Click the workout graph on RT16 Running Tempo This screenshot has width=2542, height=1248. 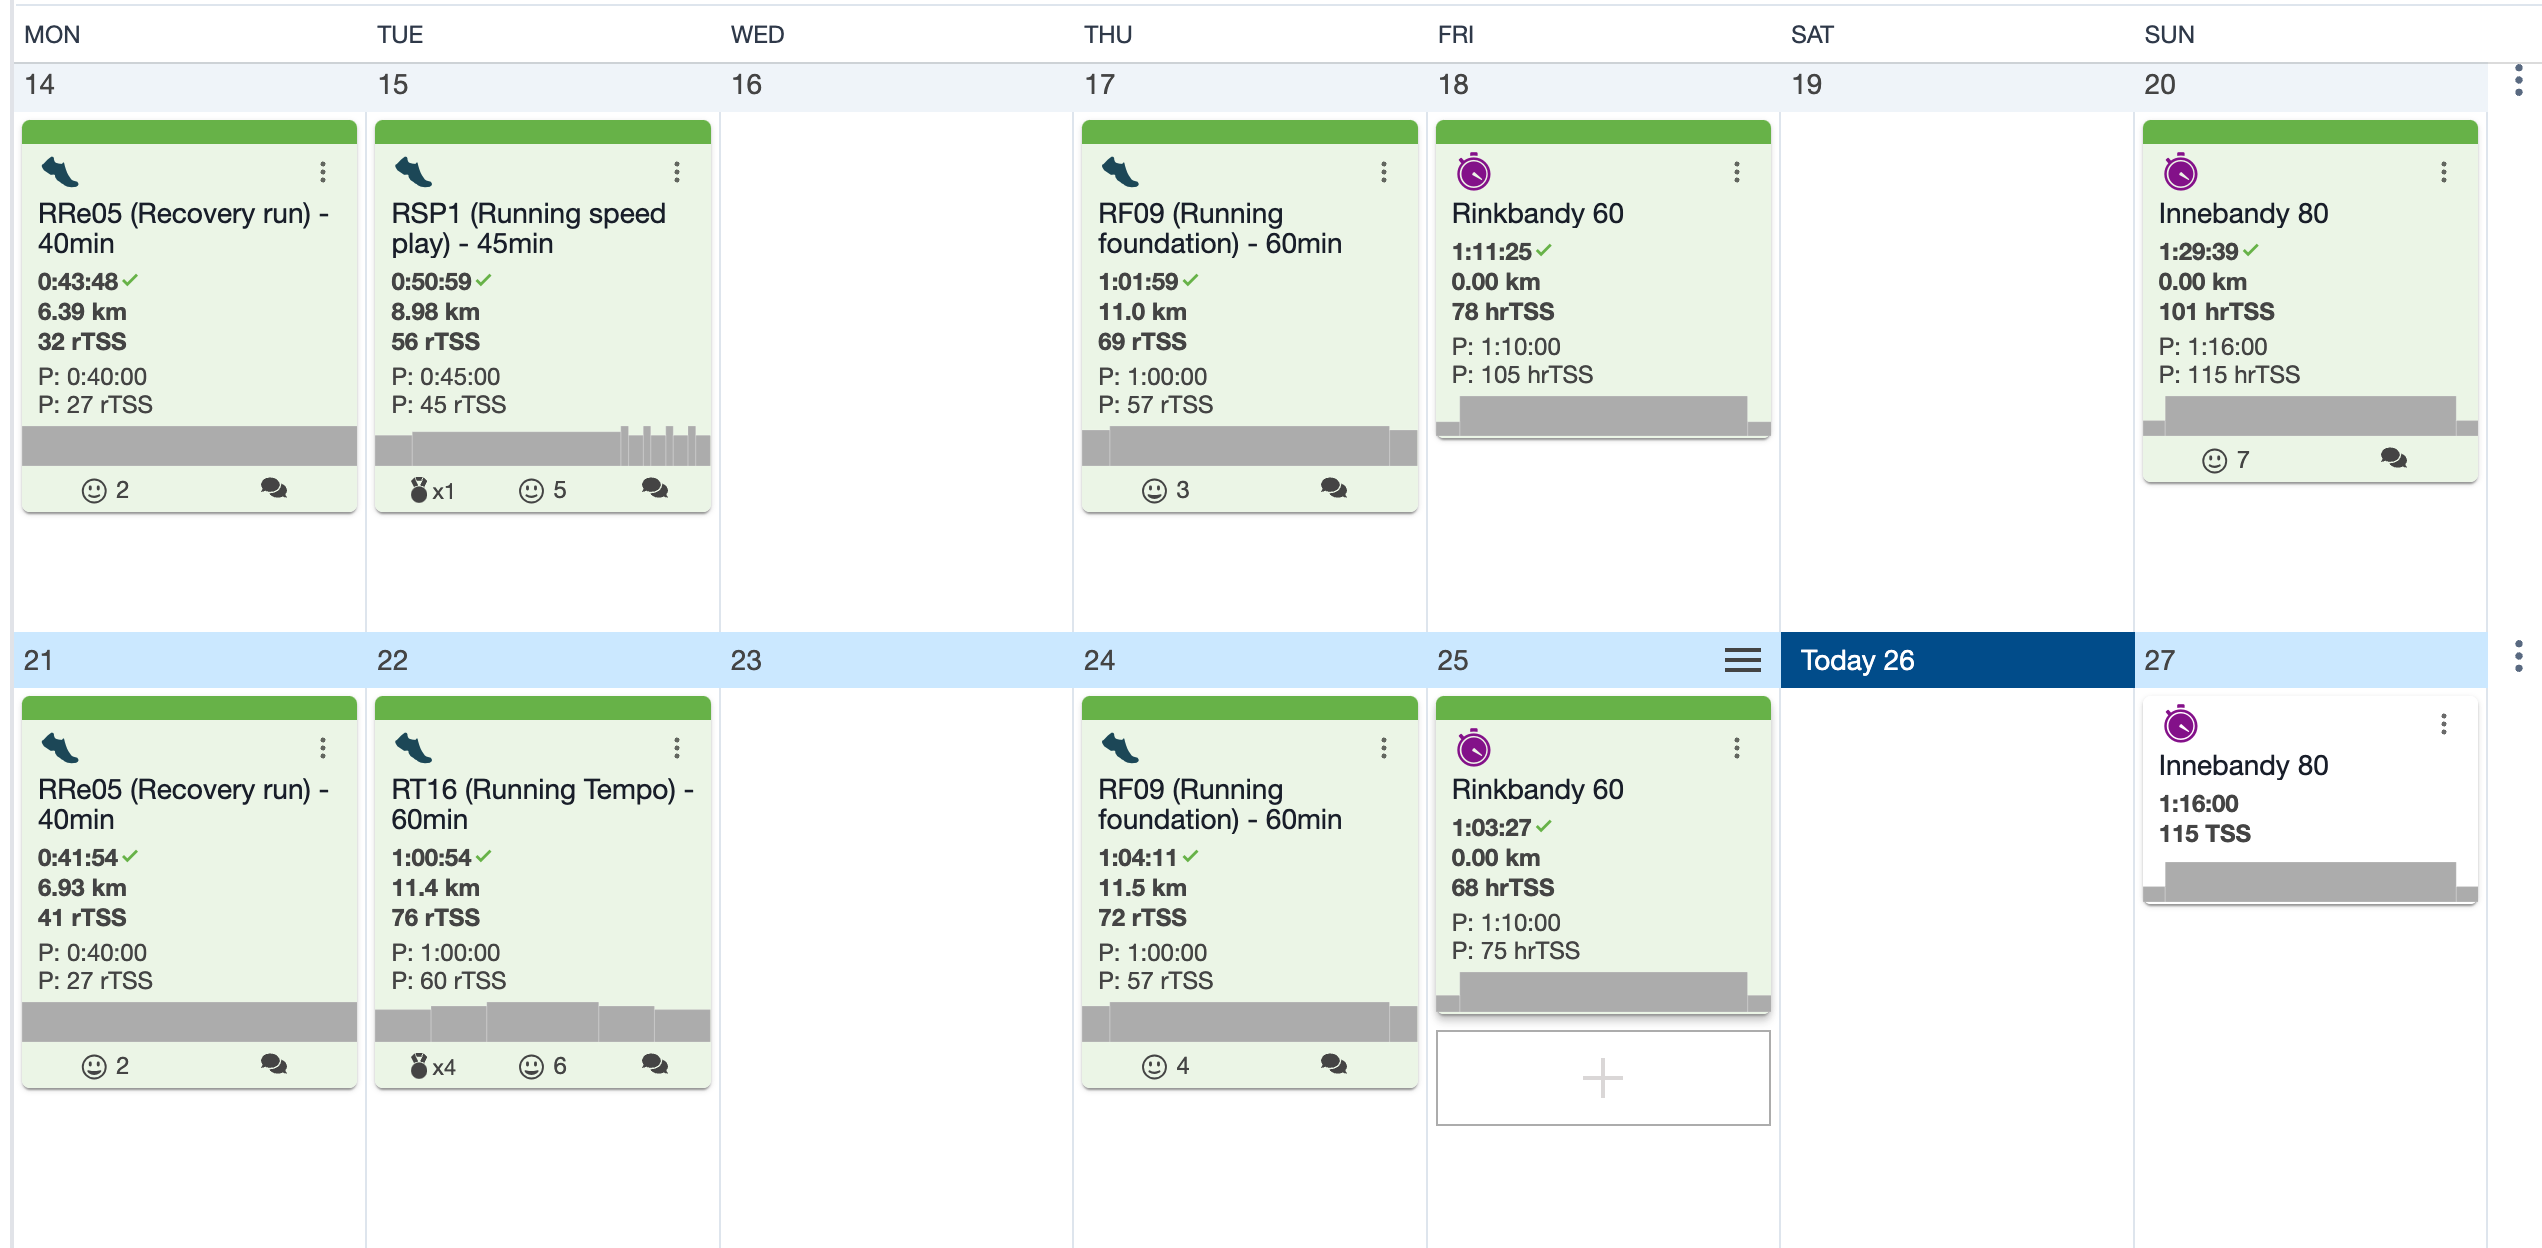point(543,1022)
